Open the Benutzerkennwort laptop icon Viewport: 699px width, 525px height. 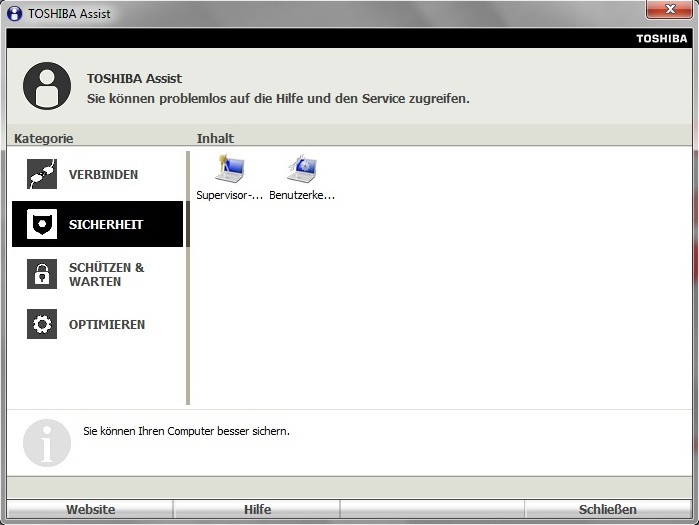coord(301,169)
